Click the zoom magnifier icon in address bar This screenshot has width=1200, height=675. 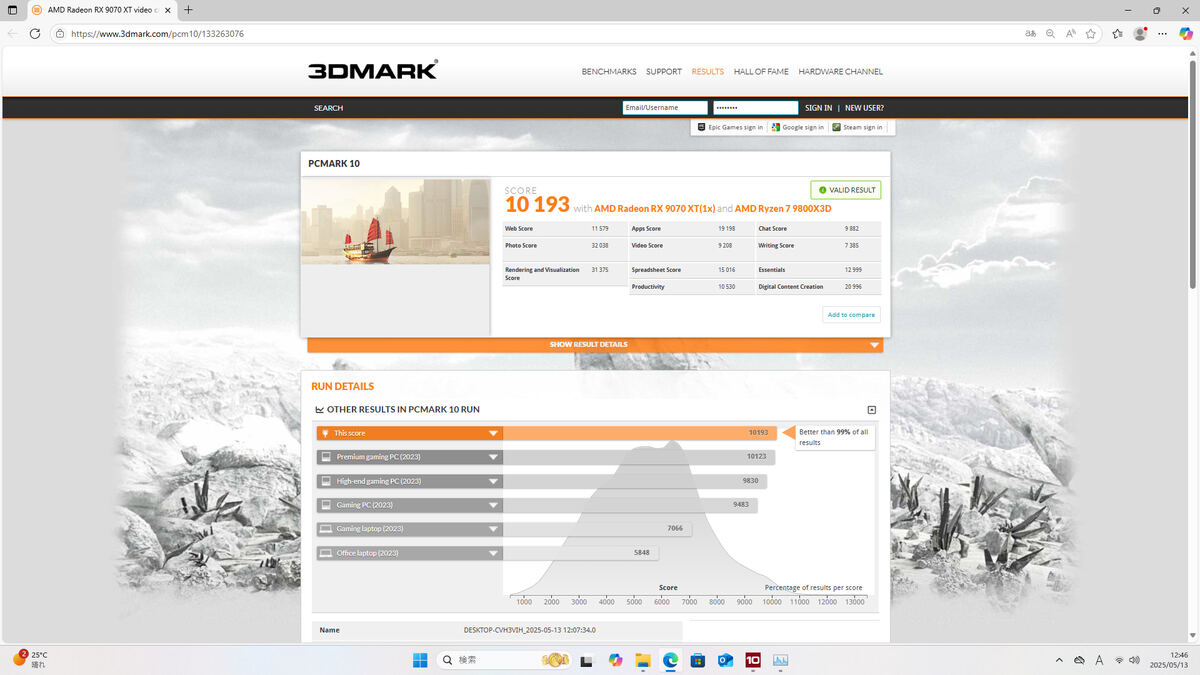[x=1050, y=33]
